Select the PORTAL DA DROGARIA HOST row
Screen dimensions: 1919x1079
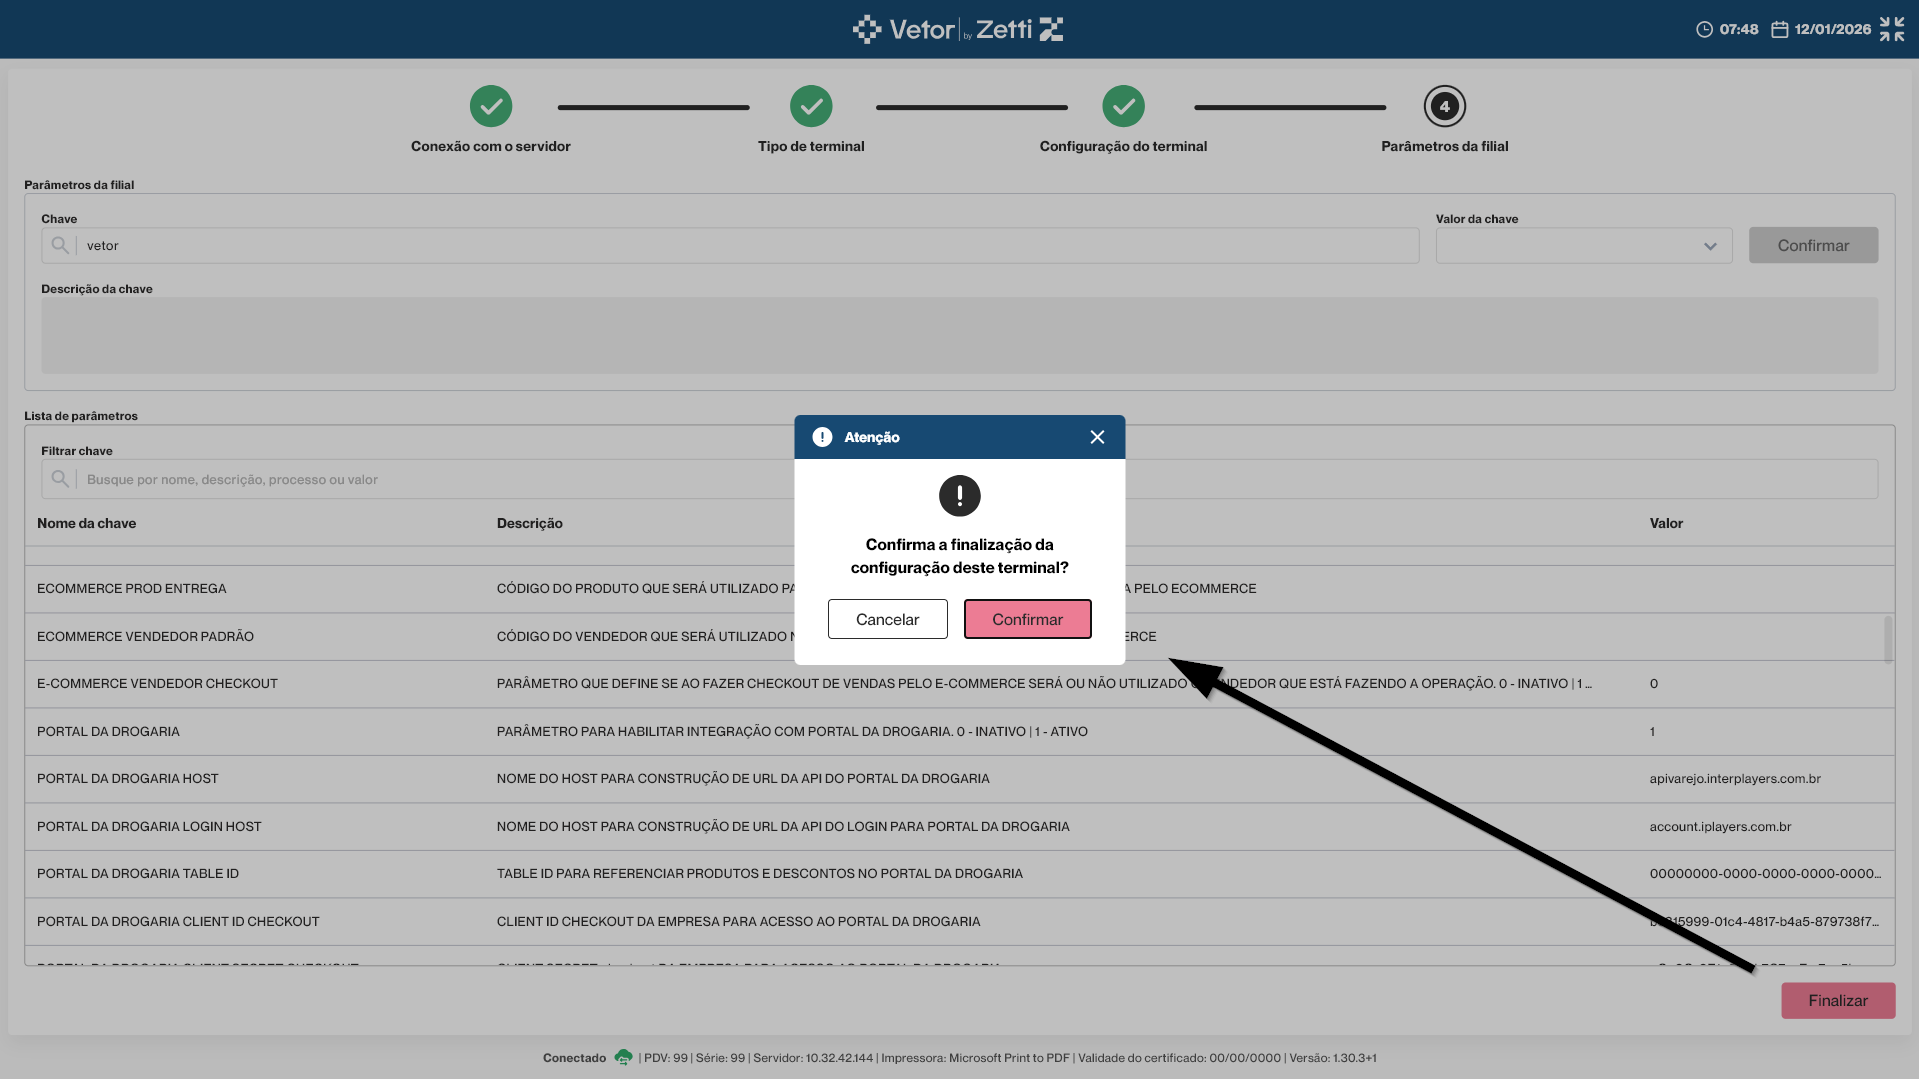pos(959,778)
